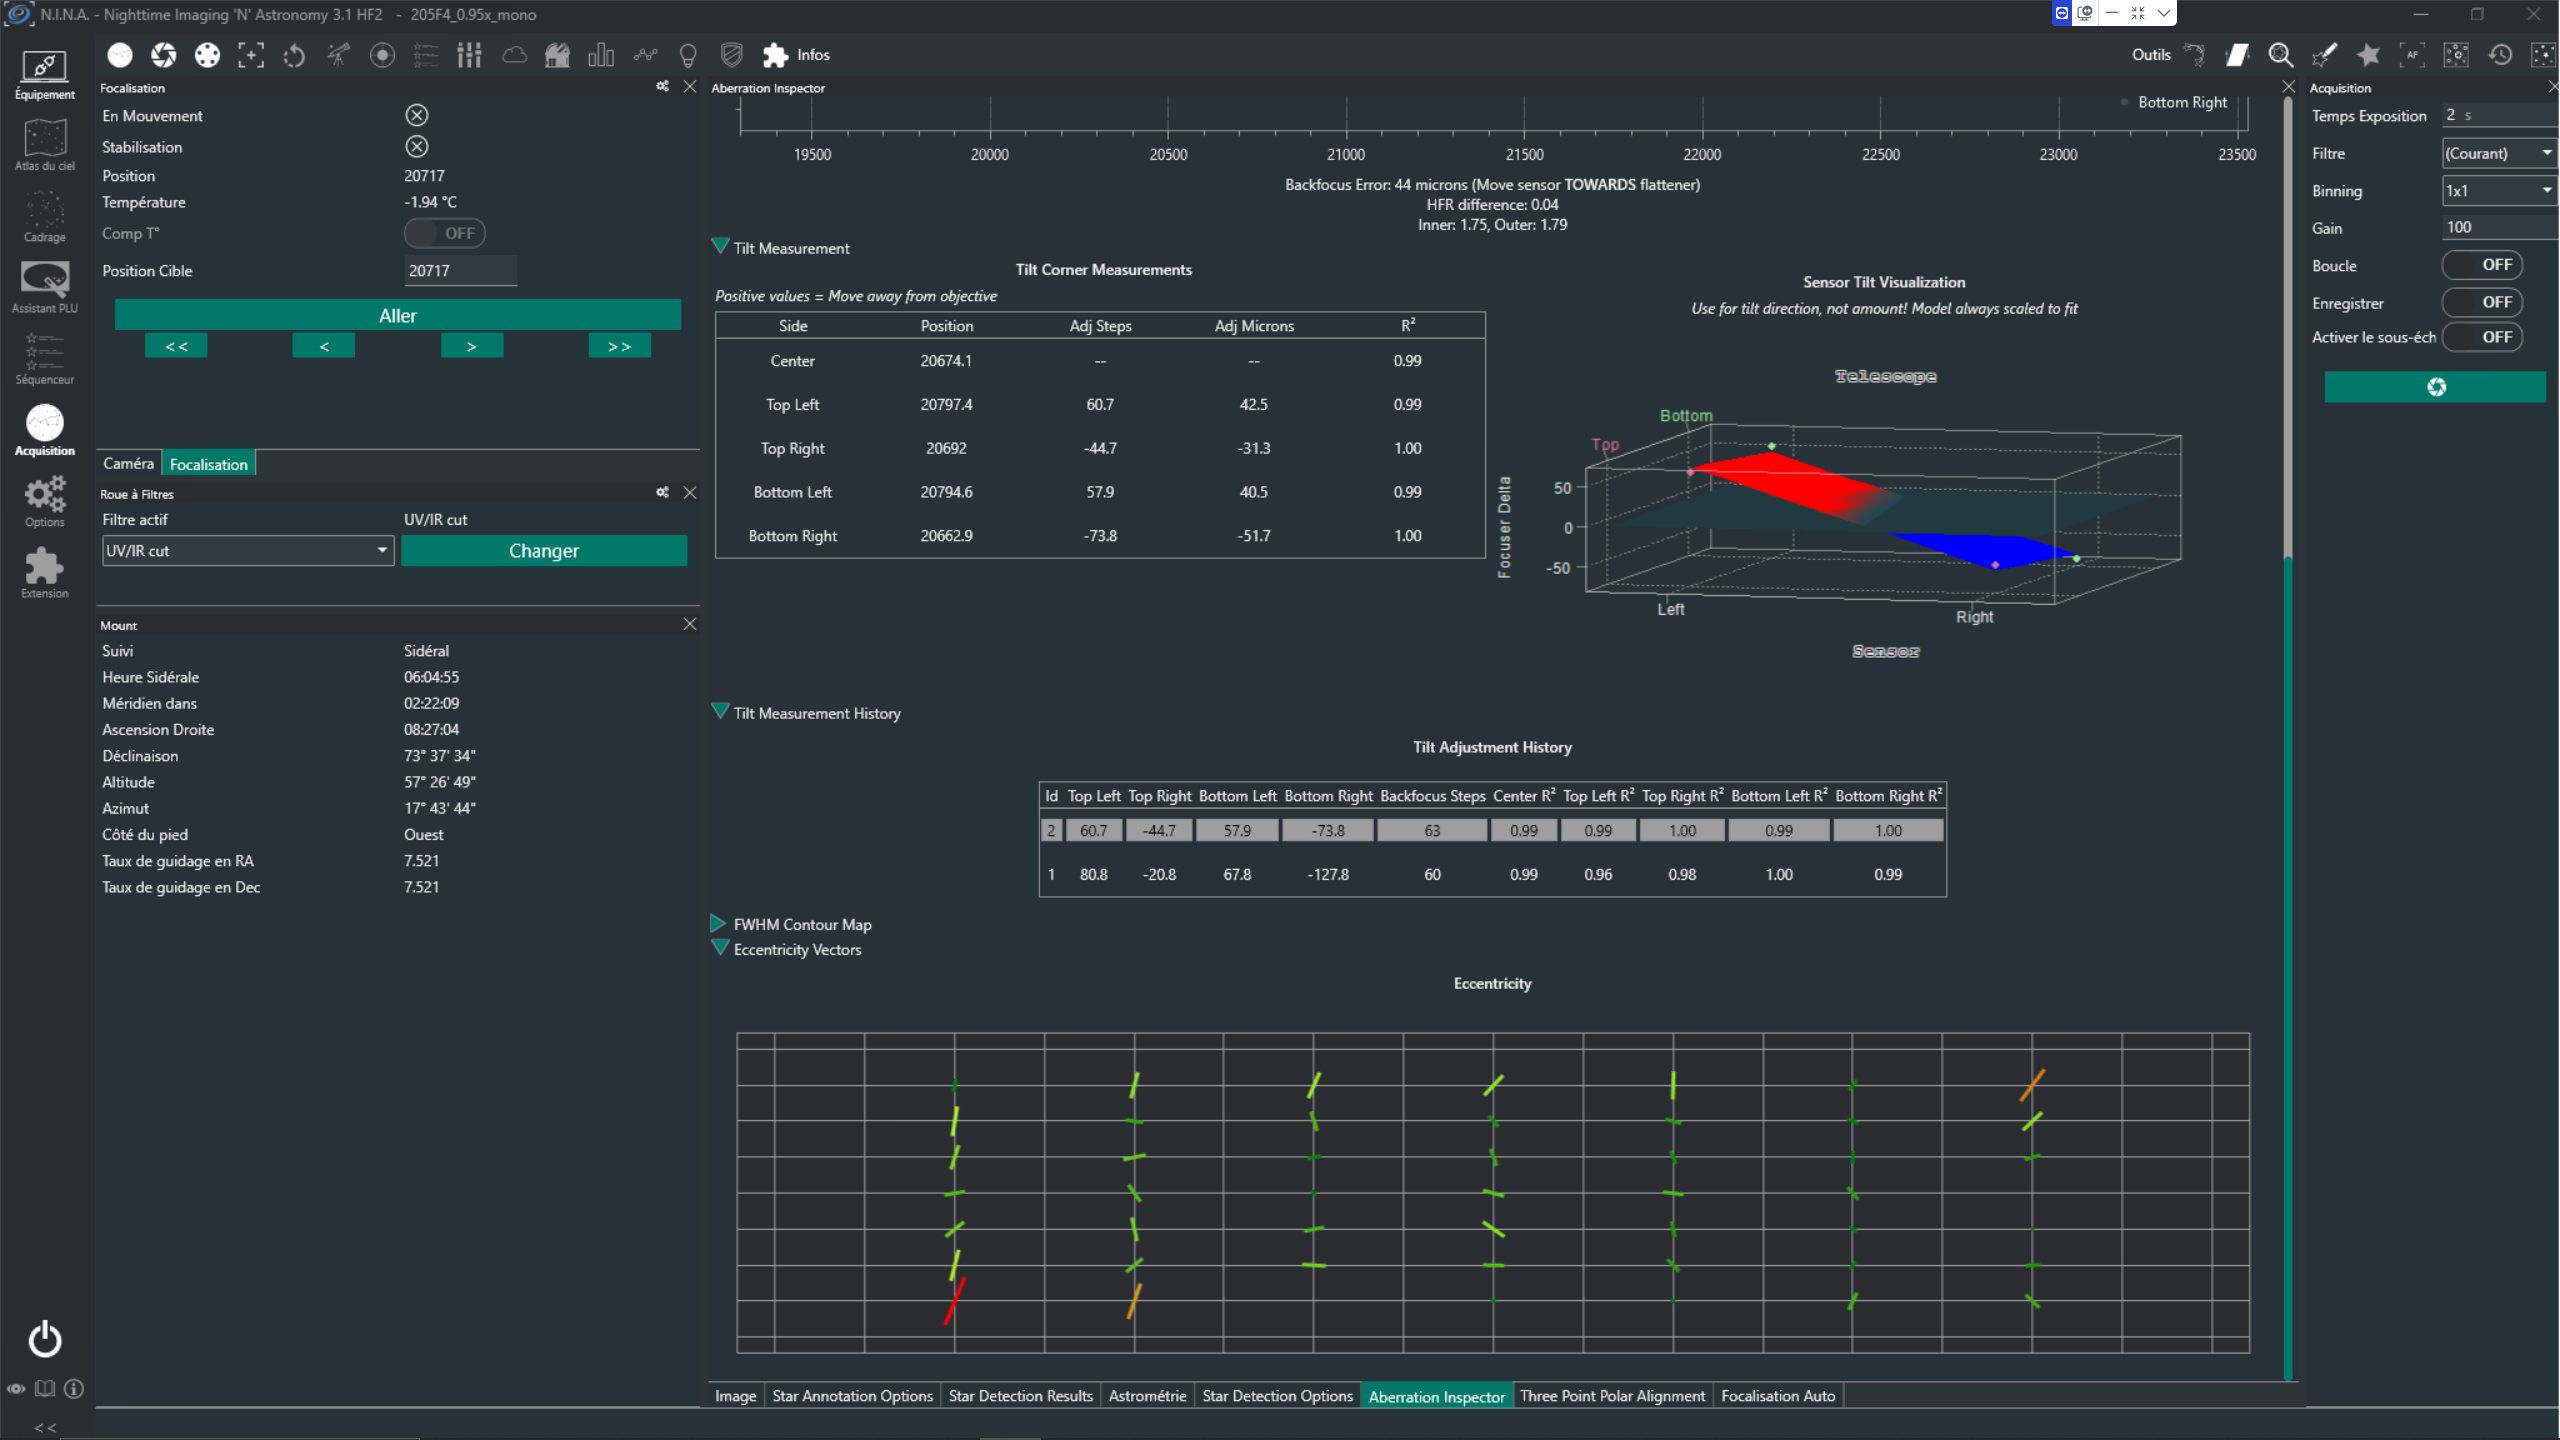This screenshot has width=2560, height=1440.
Task: Click the Aberration Inspector vertical scrollbar
Action: coord(2288,740)
